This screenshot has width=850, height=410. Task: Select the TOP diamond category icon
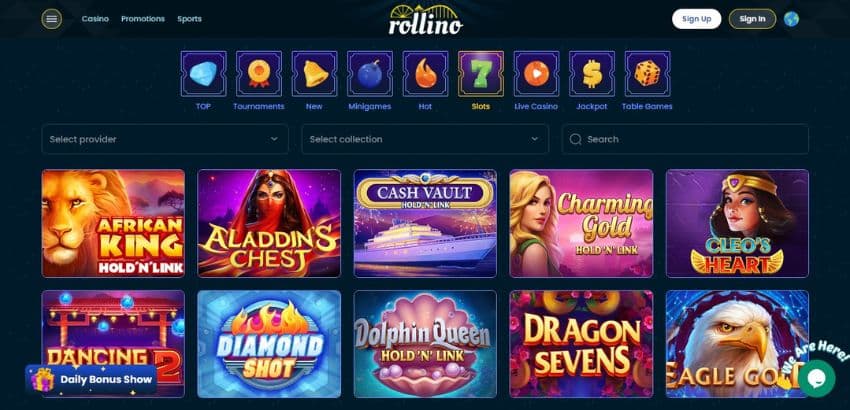point(203,74)
